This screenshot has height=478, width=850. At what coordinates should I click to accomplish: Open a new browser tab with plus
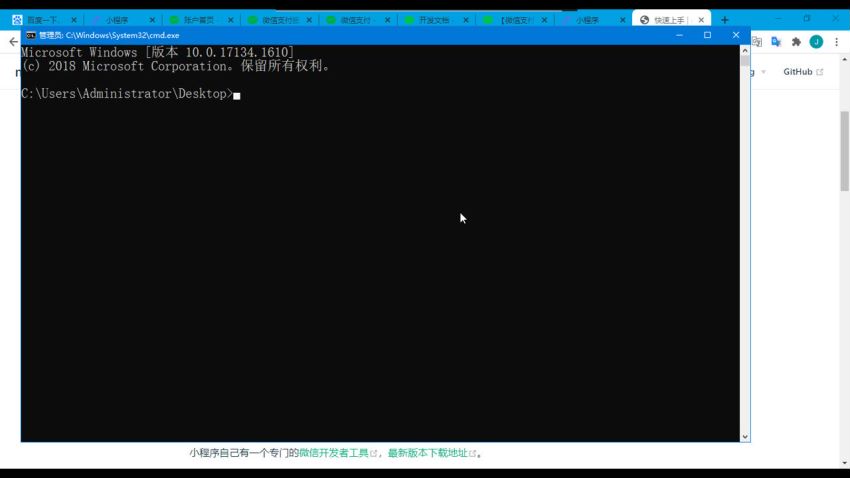point(725,20)
